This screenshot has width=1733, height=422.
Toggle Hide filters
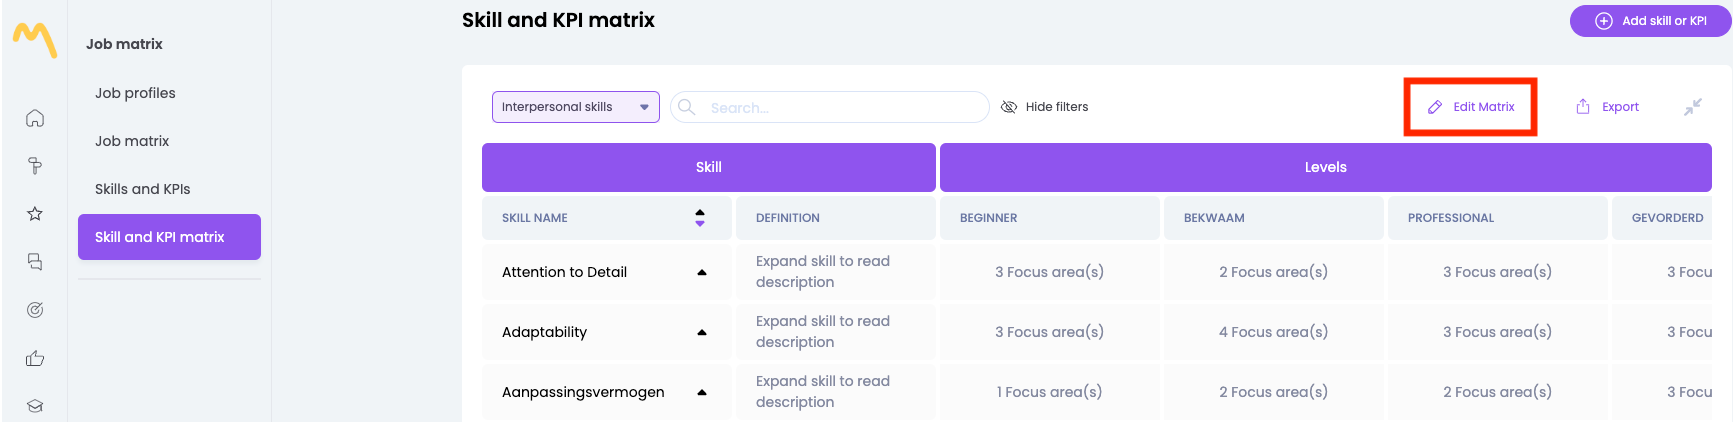pos(1045,107)
